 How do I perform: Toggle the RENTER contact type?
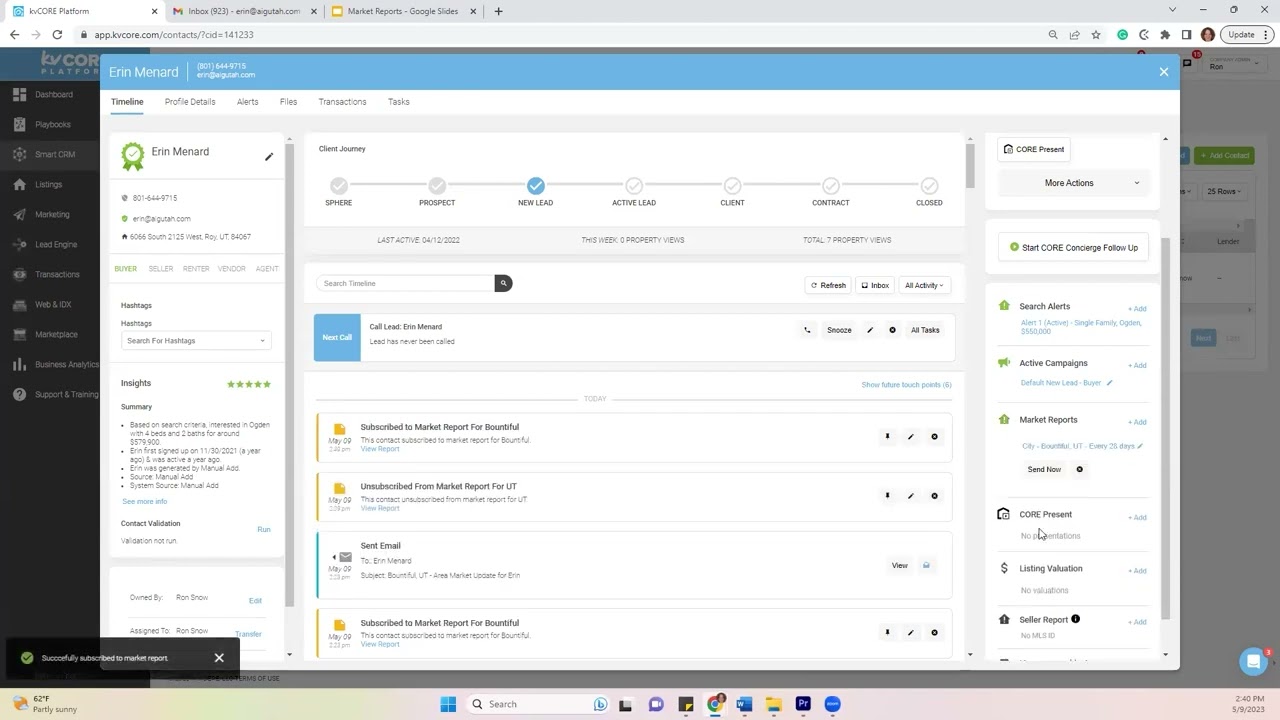(196, 269)
